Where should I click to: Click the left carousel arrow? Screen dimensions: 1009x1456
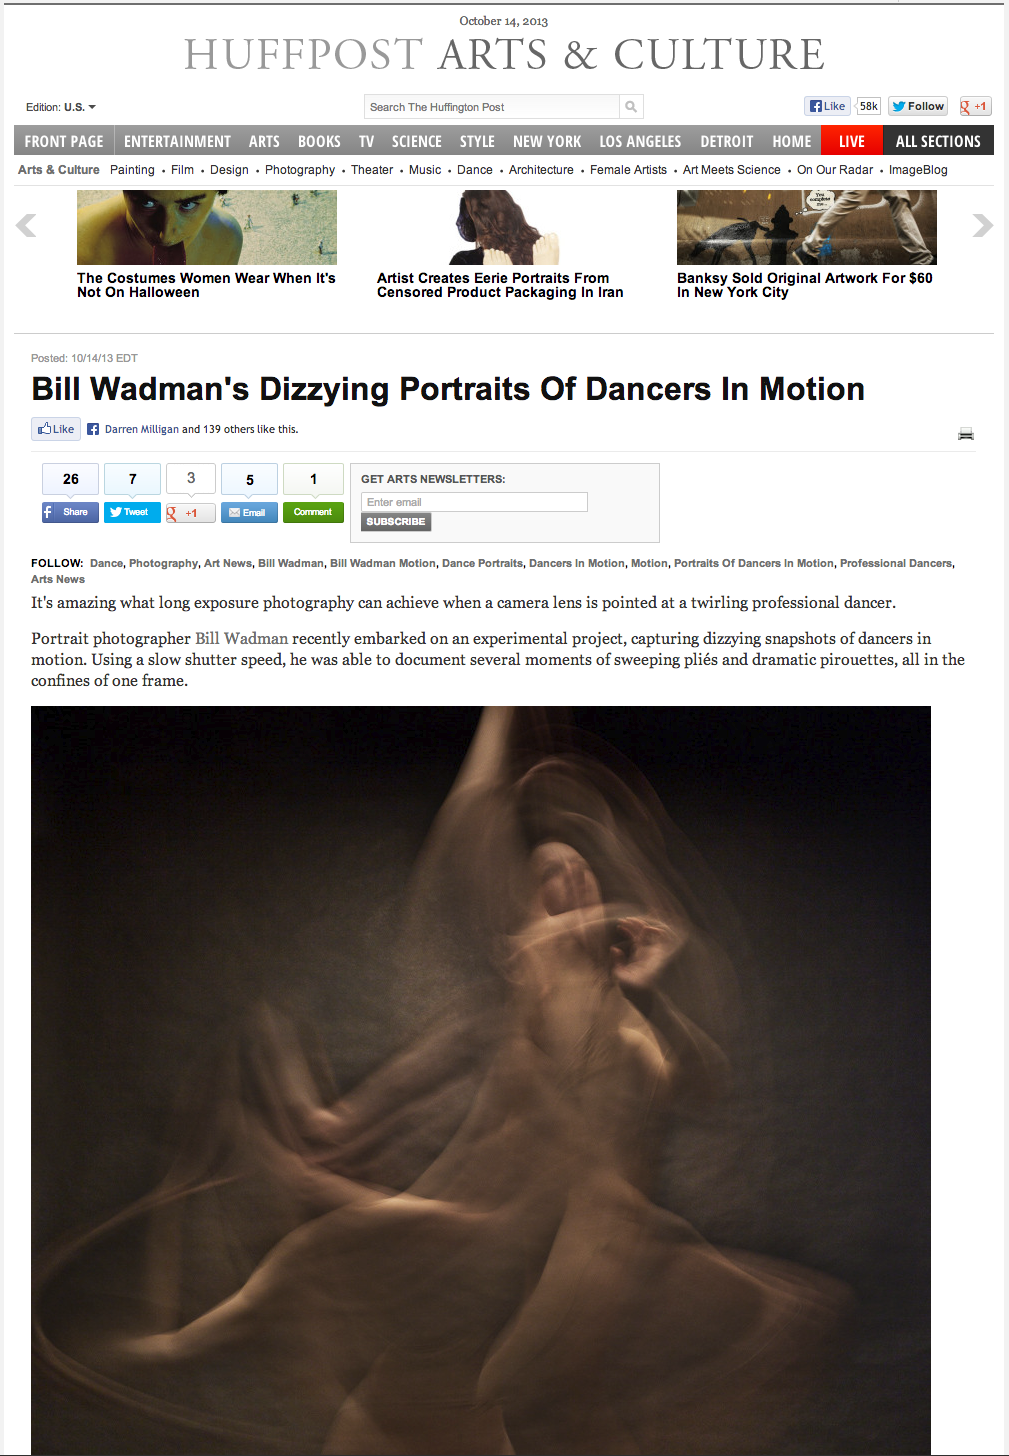click(27, 225)
